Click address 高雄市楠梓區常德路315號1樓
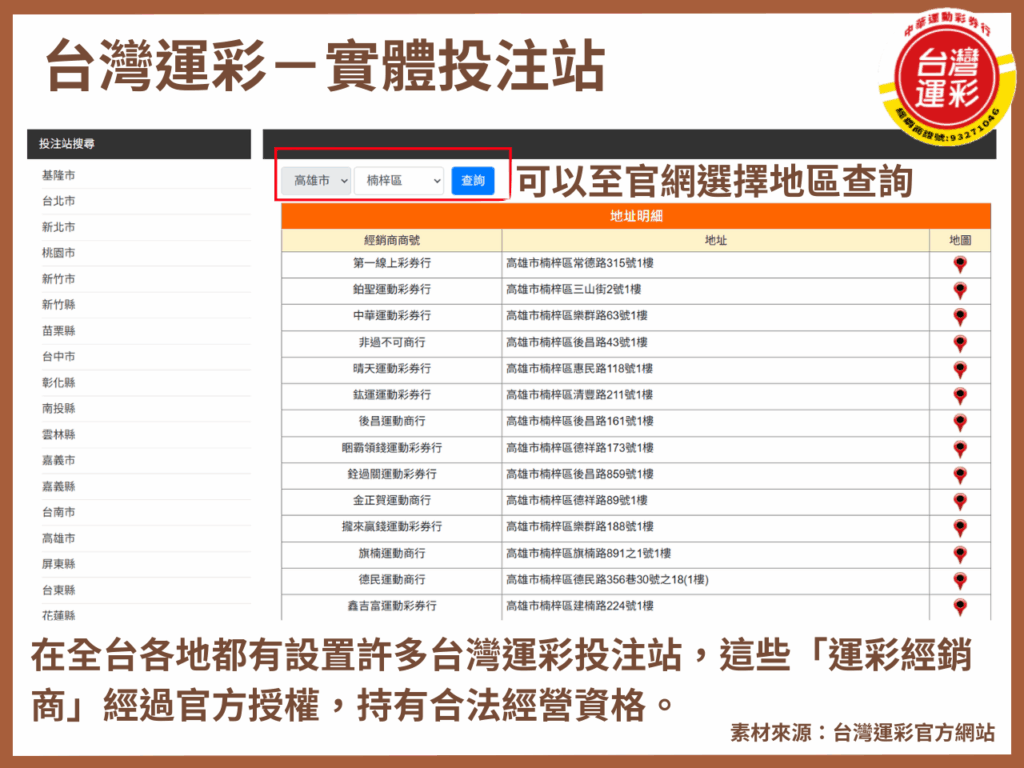 coord(580,263)
